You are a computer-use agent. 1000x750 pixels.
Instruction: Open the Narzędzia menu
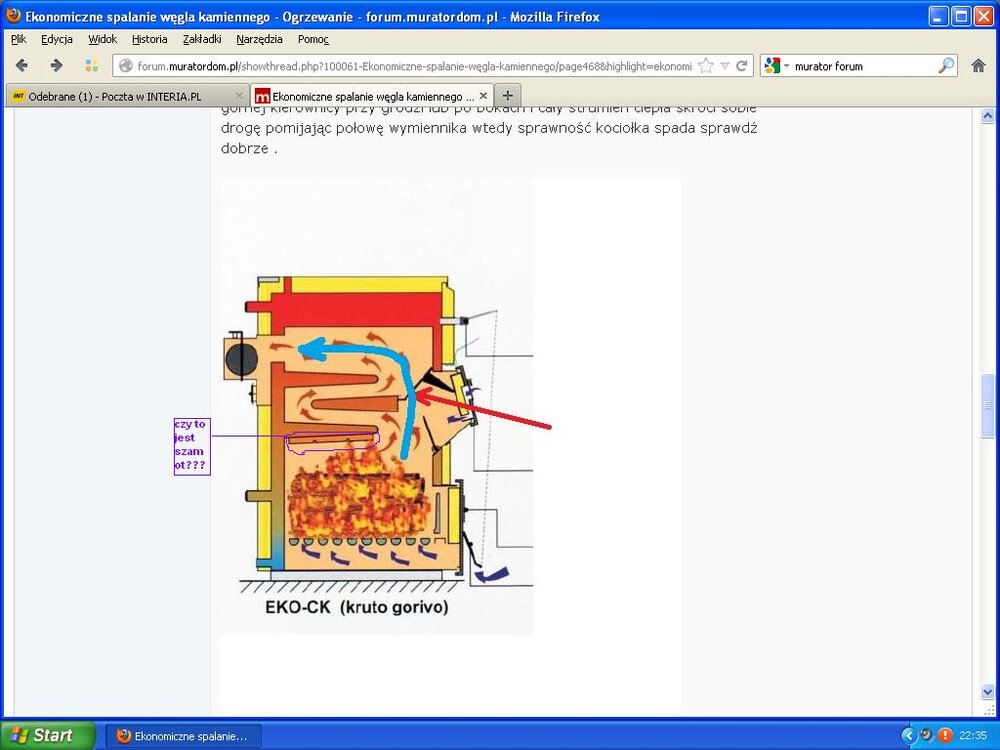click(259, 39)
